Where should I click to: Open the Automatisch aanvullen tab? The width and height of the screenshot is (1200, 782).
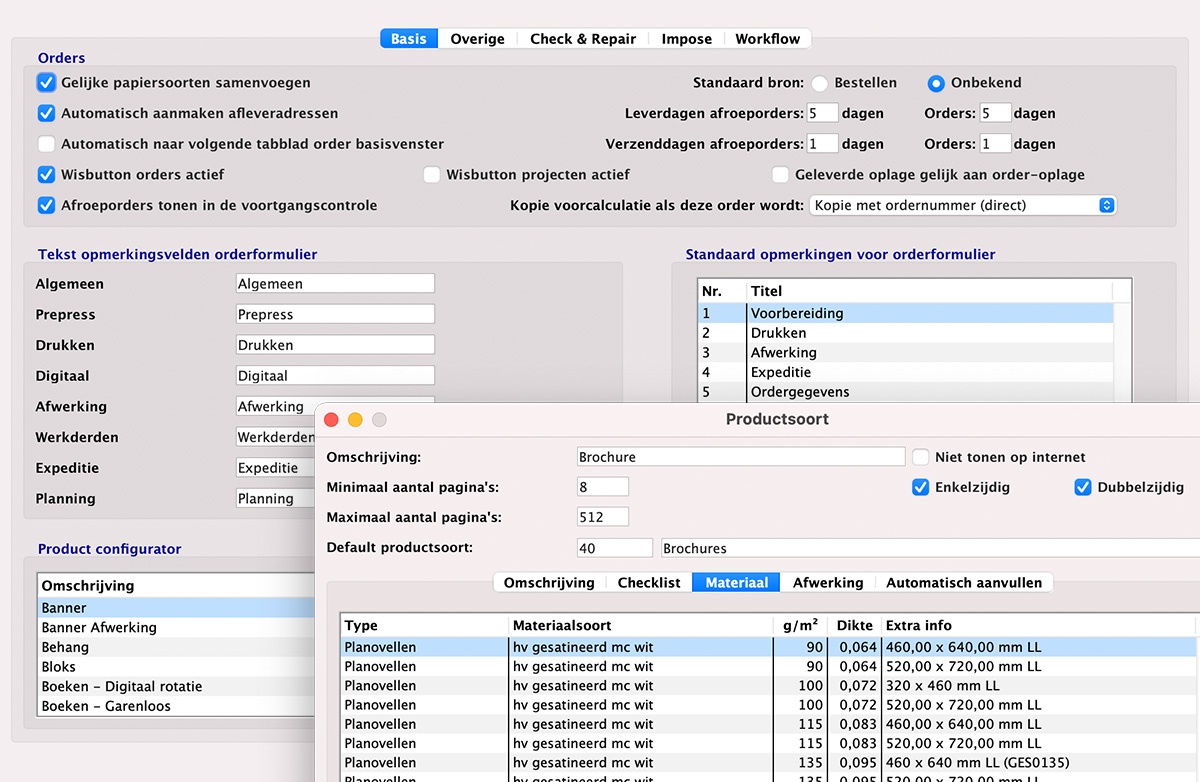964,582
